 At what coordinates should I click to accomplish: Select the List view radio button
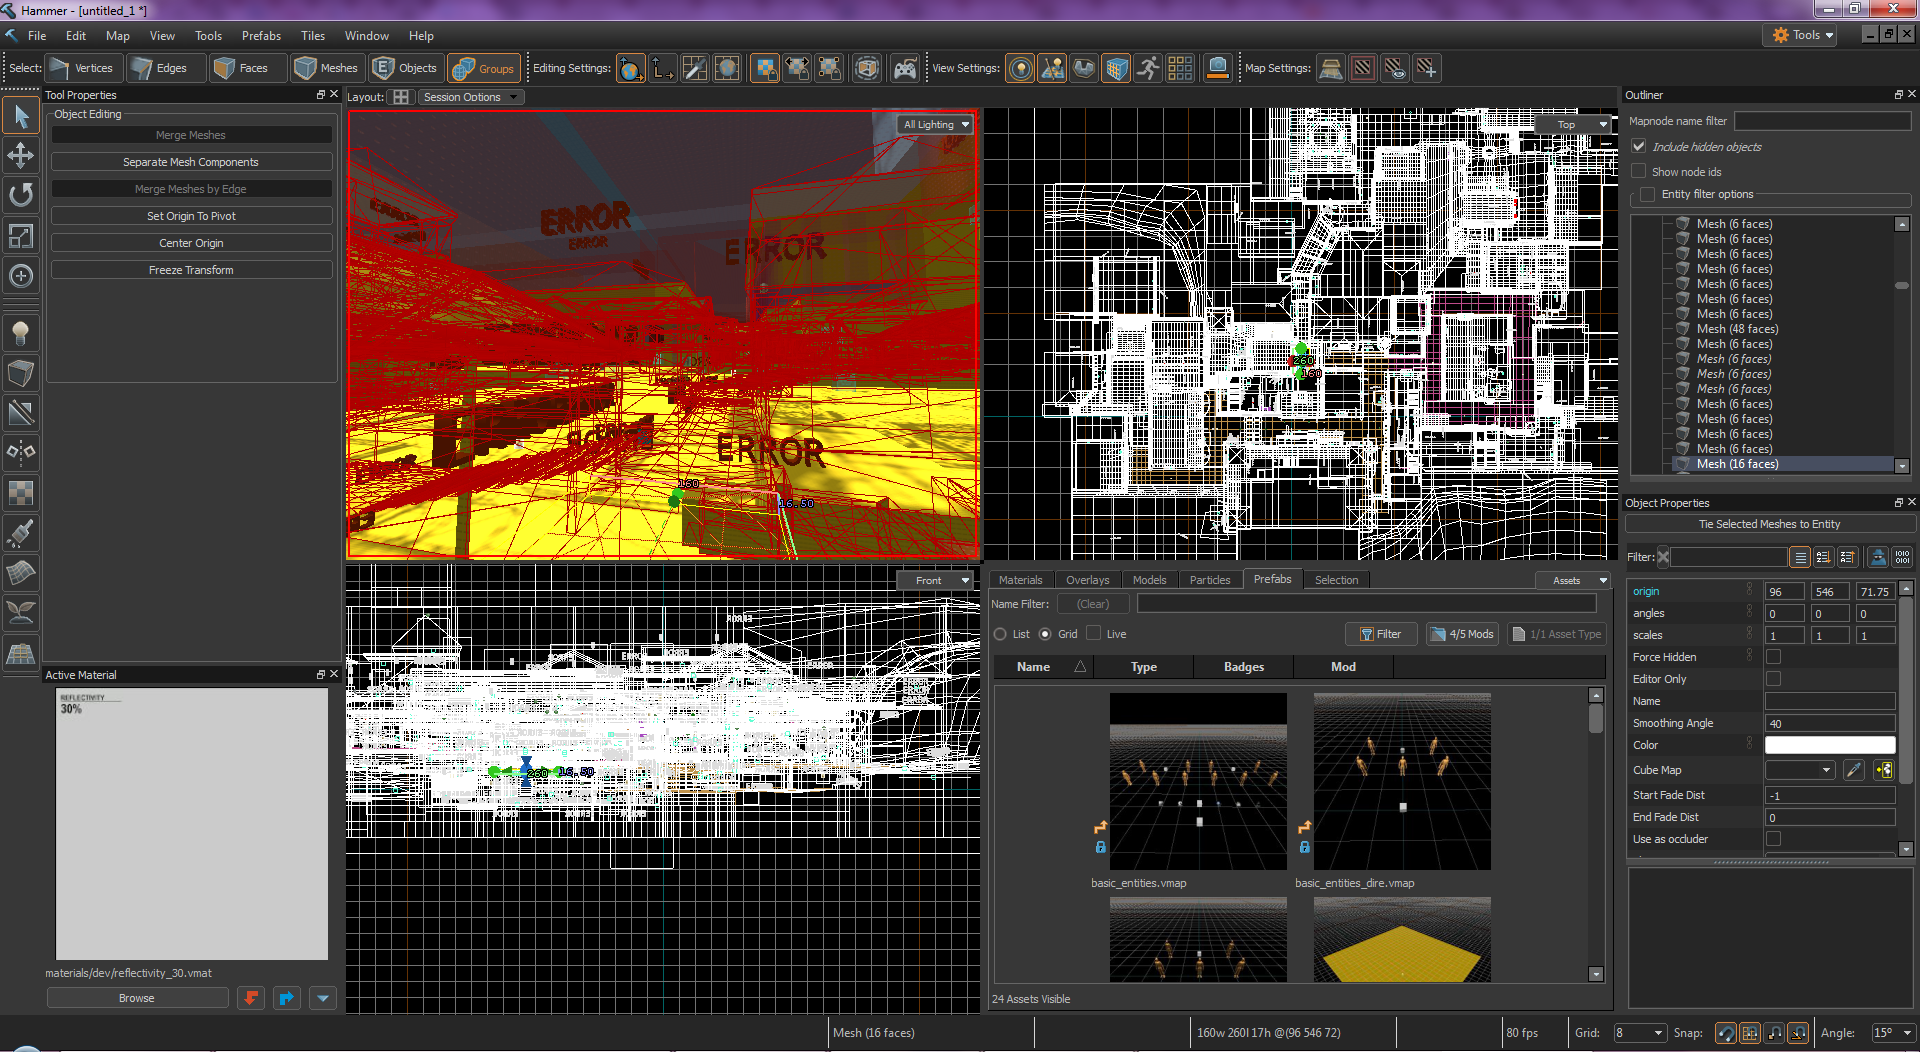point(1000,634)
